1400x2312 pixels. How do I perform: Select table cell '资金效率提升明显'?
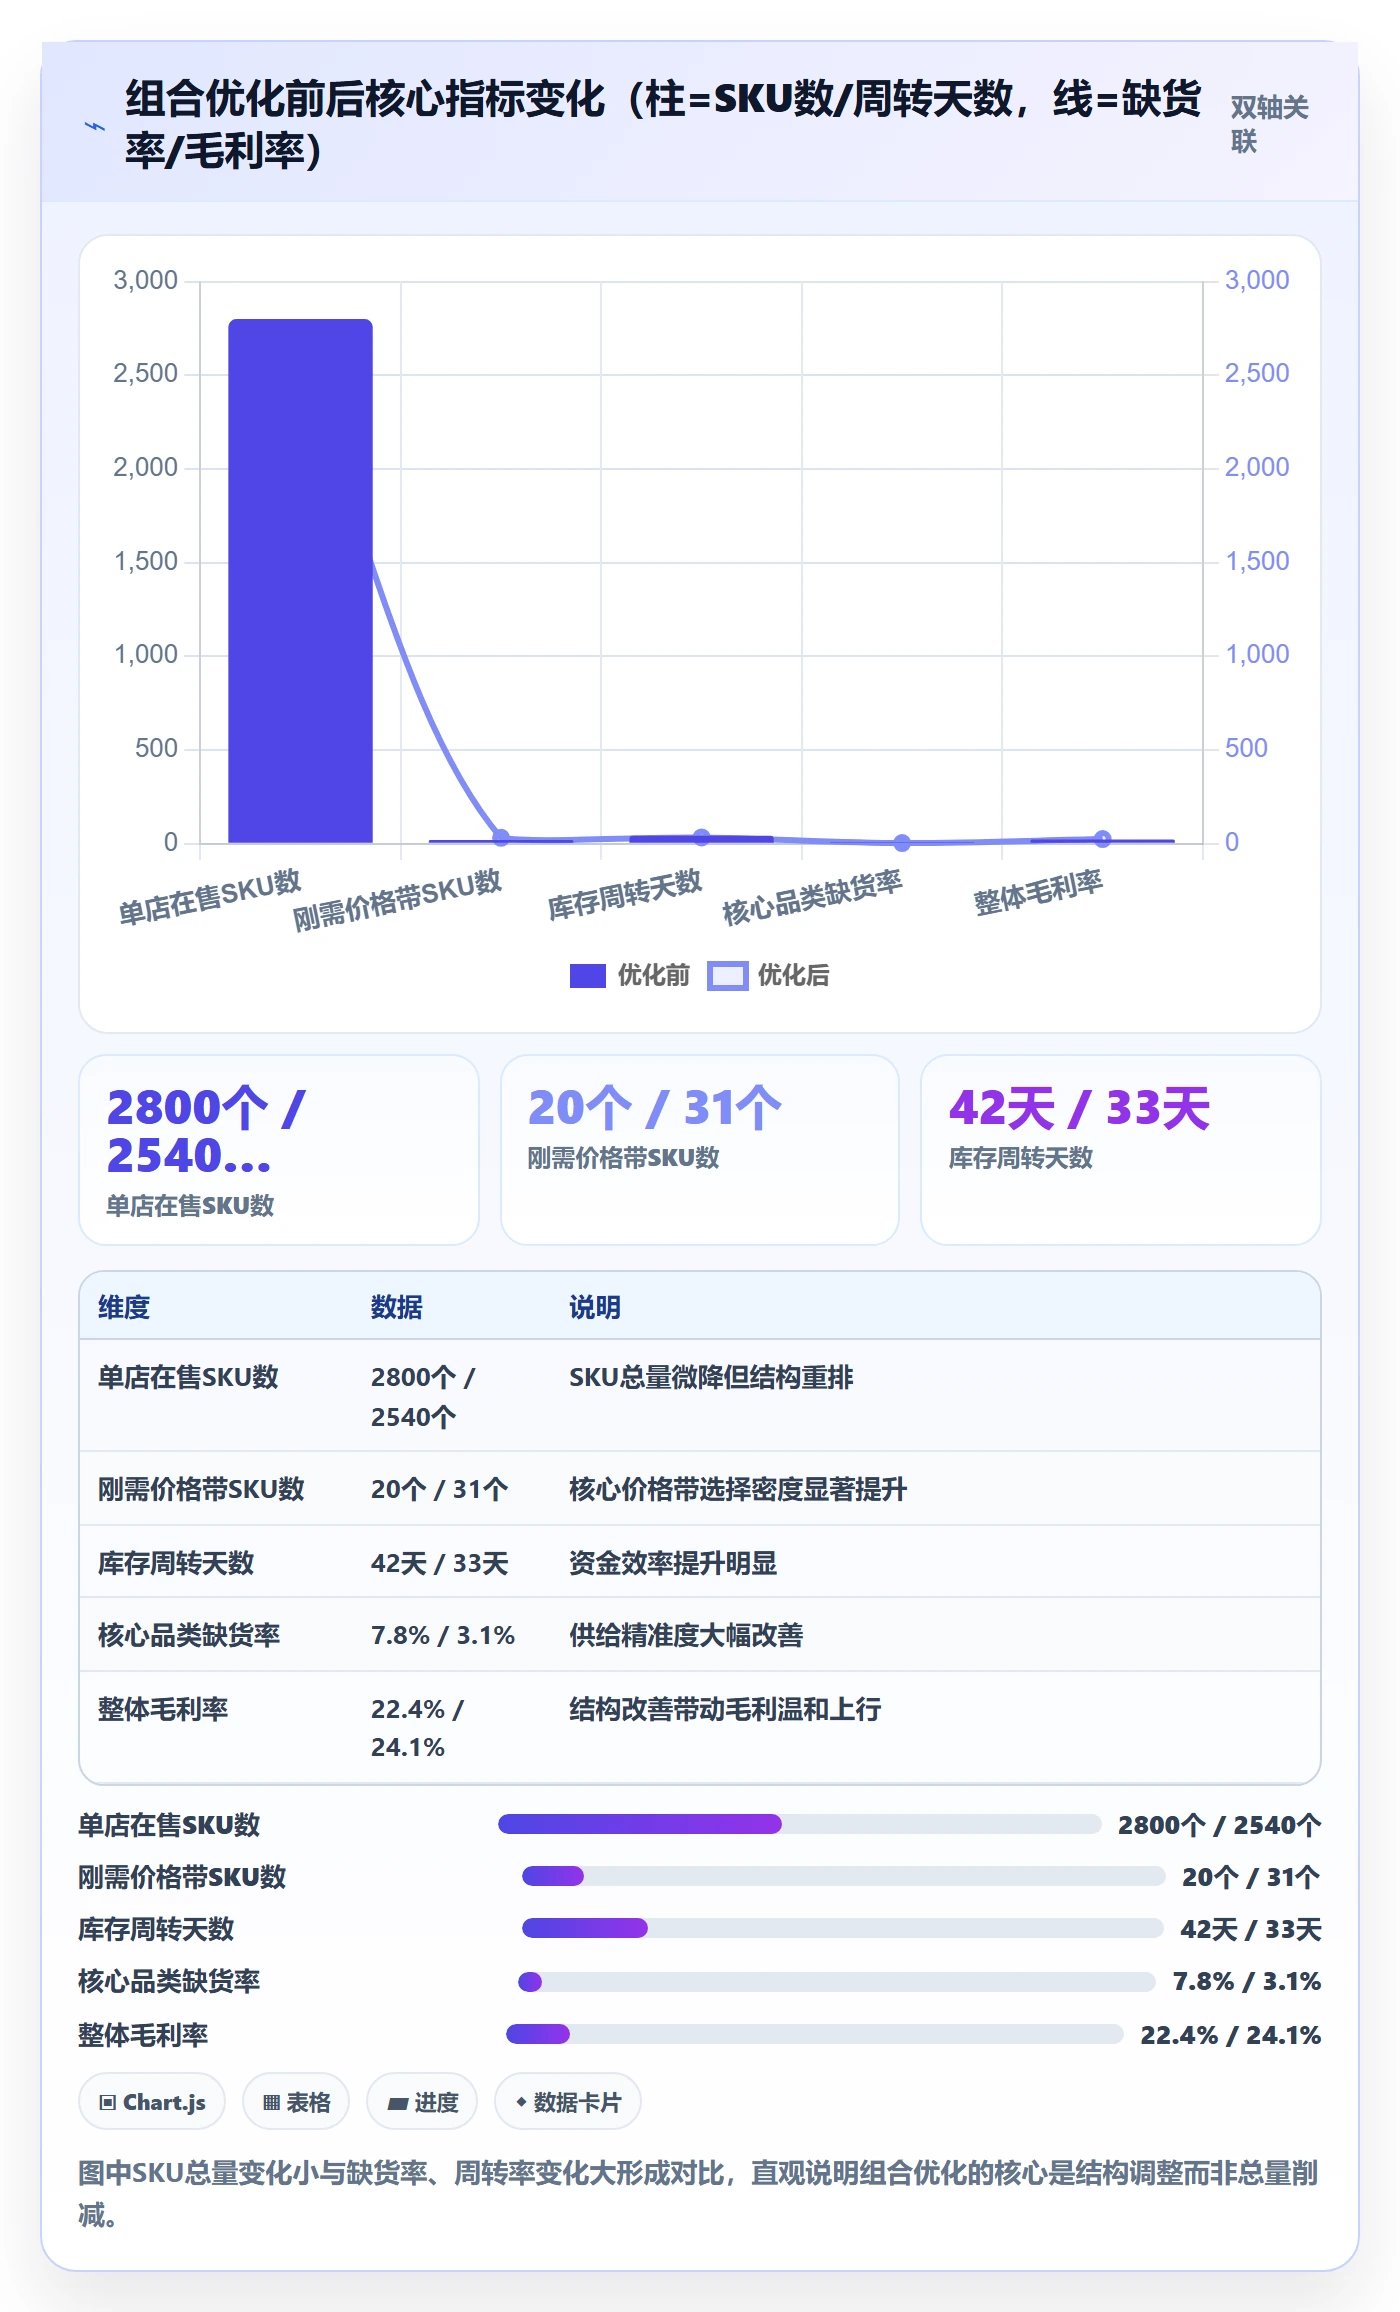(x=673, y=1563)
